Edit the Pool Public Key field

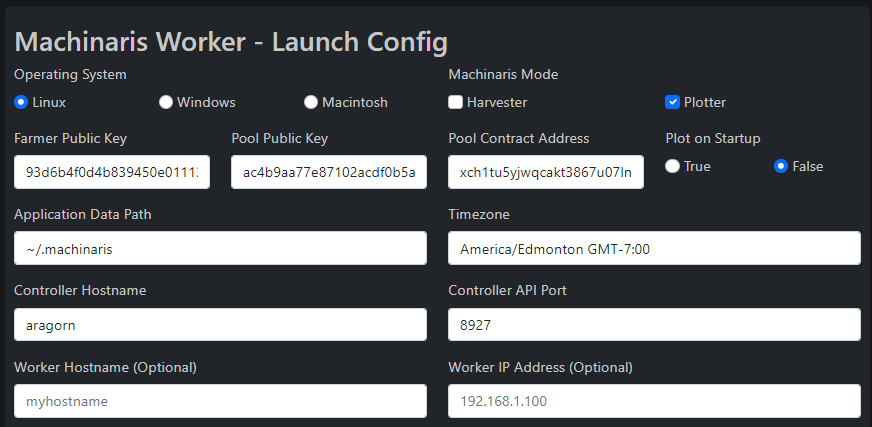tap(329, 172)
